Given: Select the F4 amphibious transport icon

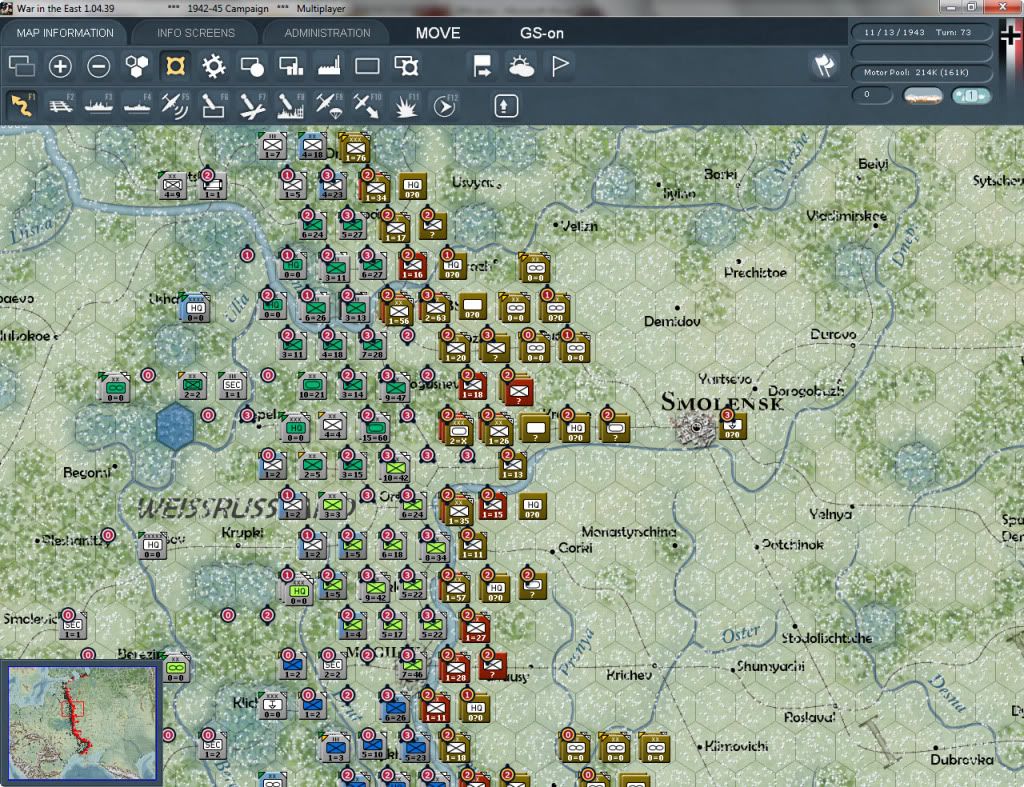Looking at the screenshot, I should coord(137,105).
